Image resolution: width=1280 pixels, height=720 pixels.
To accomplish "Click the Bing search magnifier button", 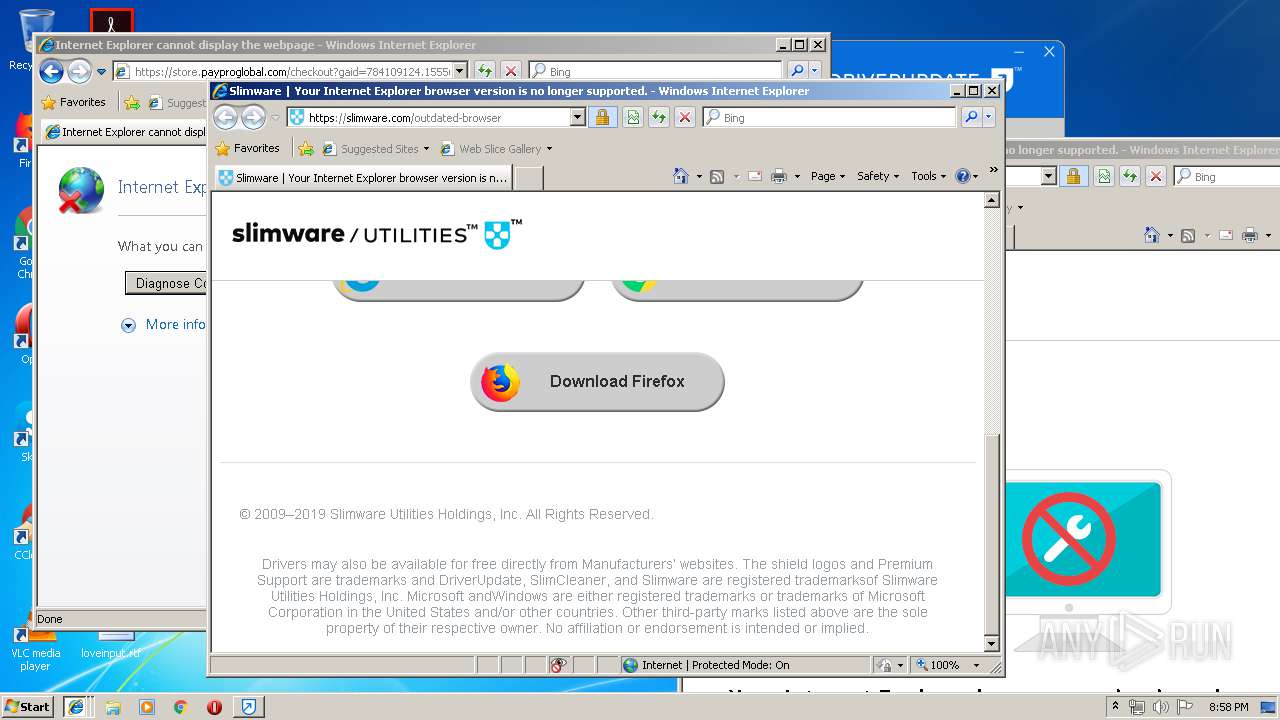I will tap(970, 117).
